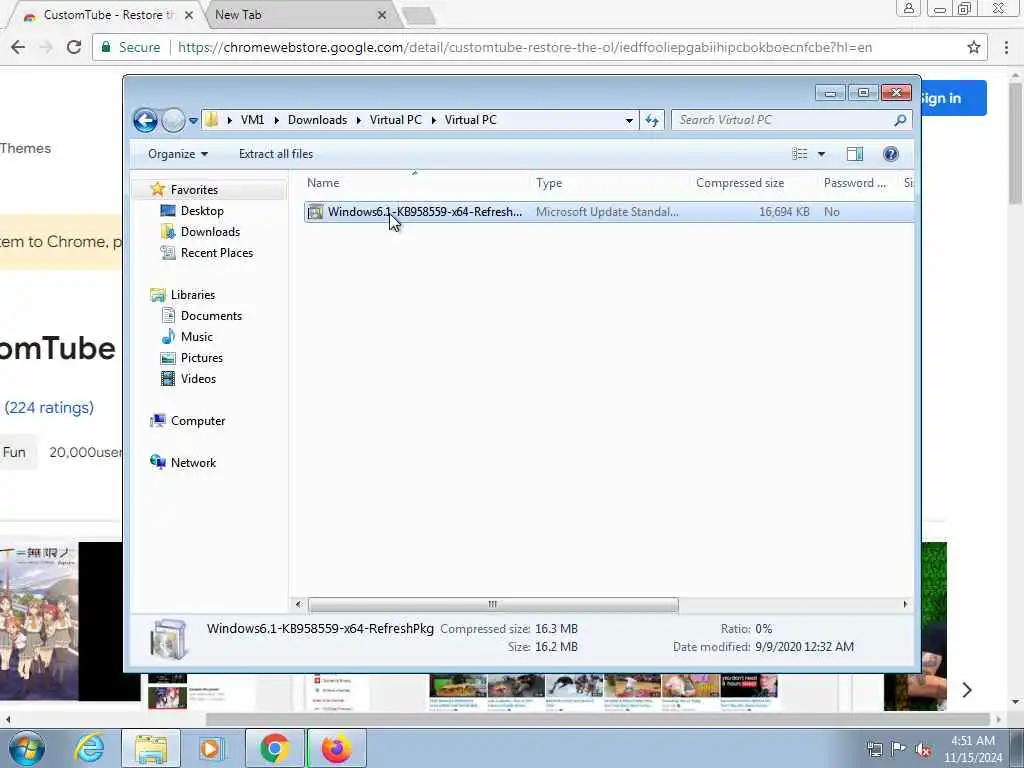The height and width of the screenshot is (768, 1024).
Task: Close the New Tab tab
Action: pos(382,15)
